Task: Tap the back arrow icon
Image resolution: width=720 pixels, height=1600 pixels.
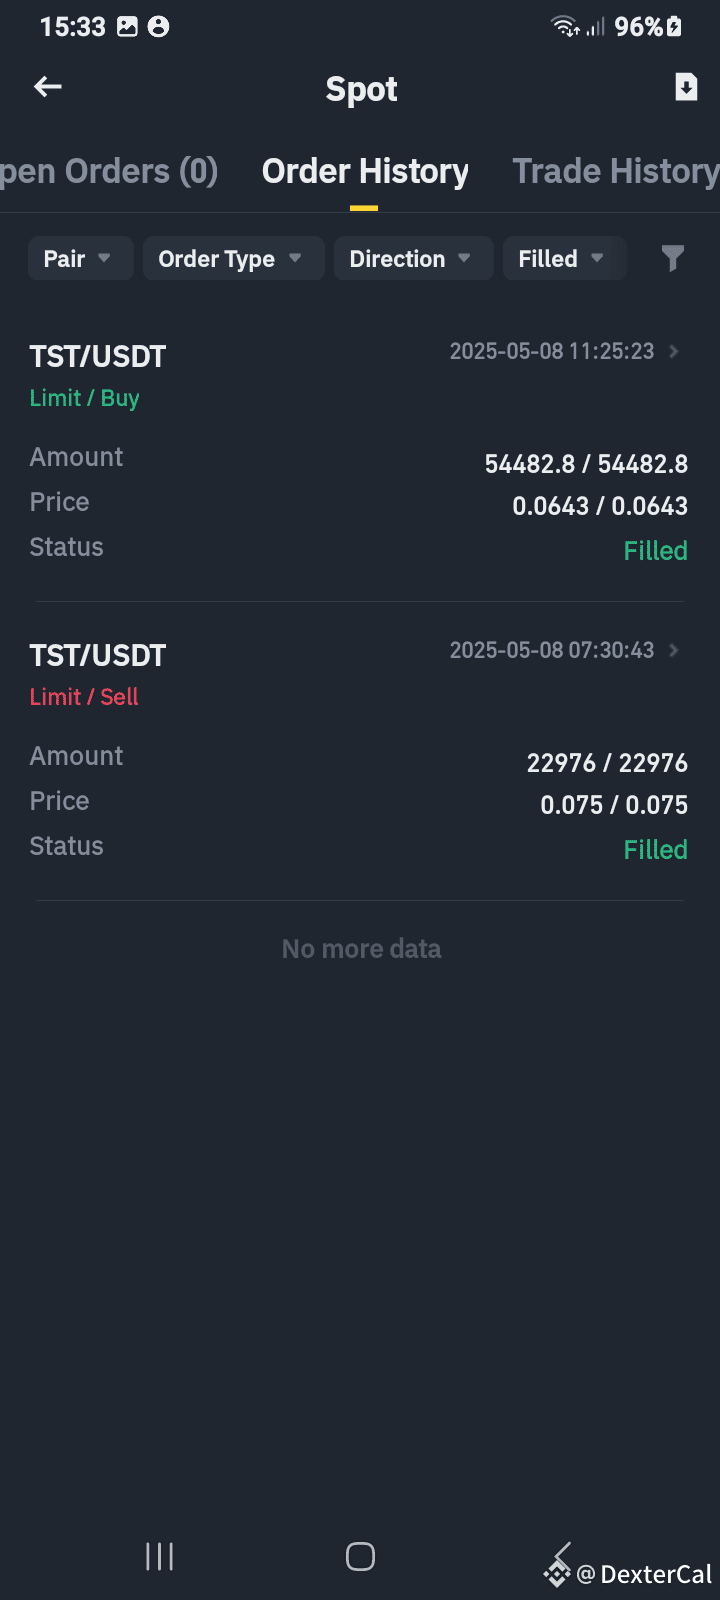Action: [48, 88]
